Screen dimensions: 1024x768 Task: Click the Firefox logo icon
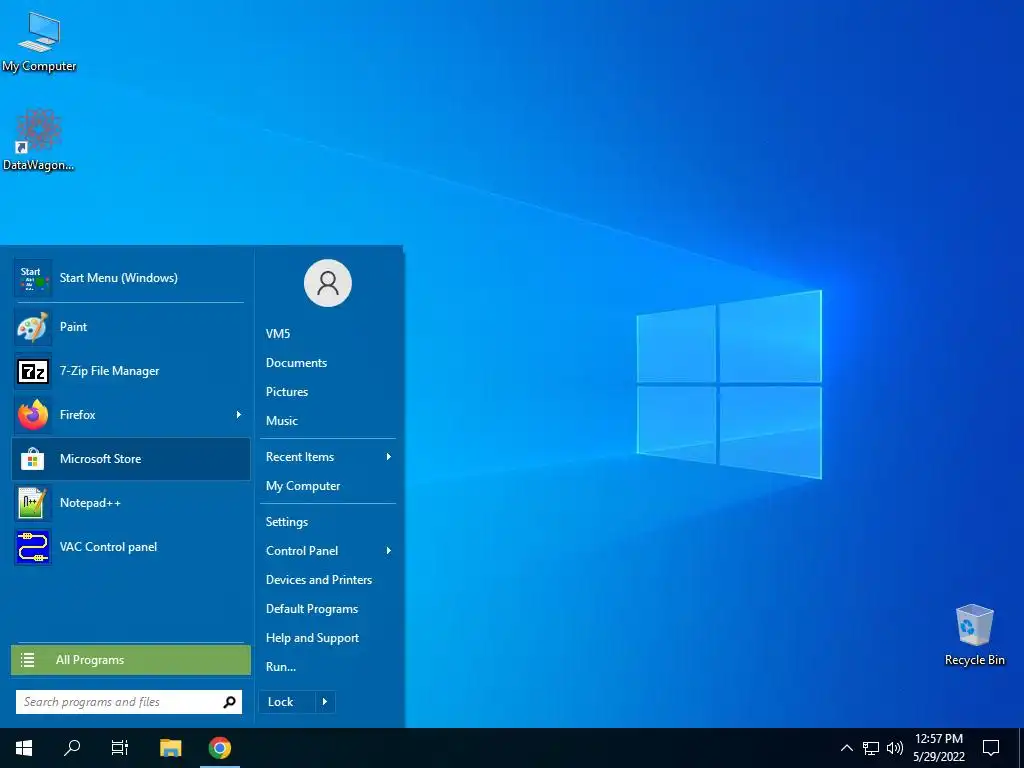[33, 415]
